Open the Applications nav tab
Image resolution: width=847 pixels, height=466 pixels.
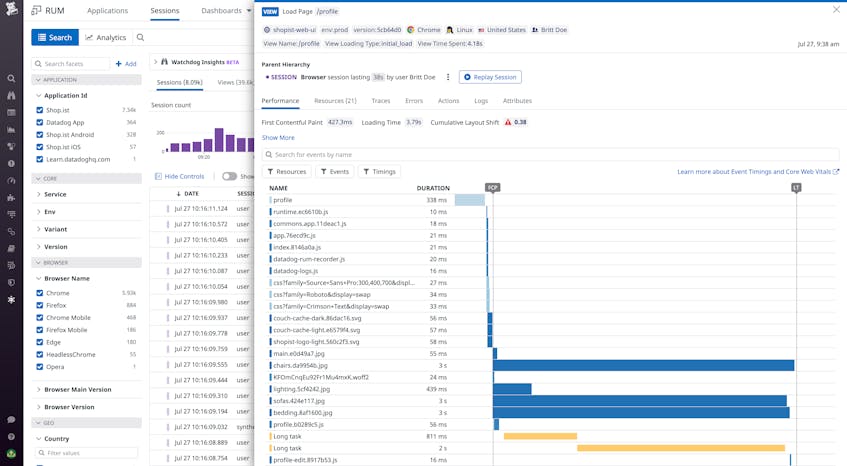tap(107, 11)
